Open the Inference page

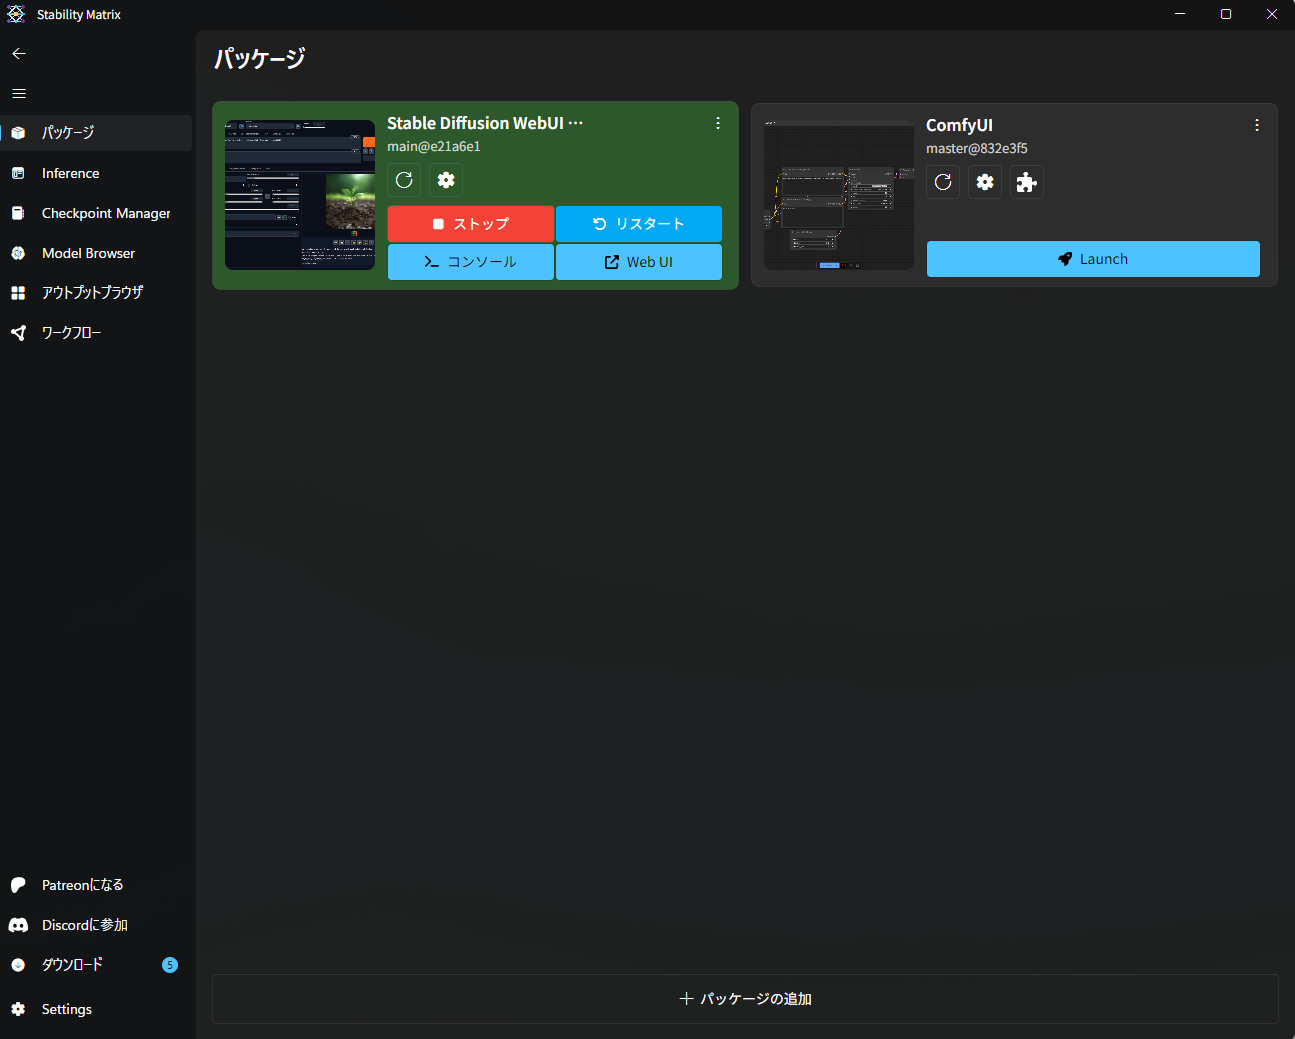tap(96, 173)
